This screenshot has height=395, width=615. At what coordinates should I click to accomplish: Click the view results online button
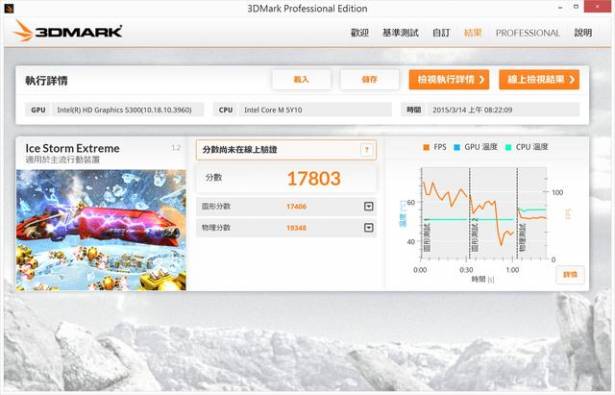(539, 80)
